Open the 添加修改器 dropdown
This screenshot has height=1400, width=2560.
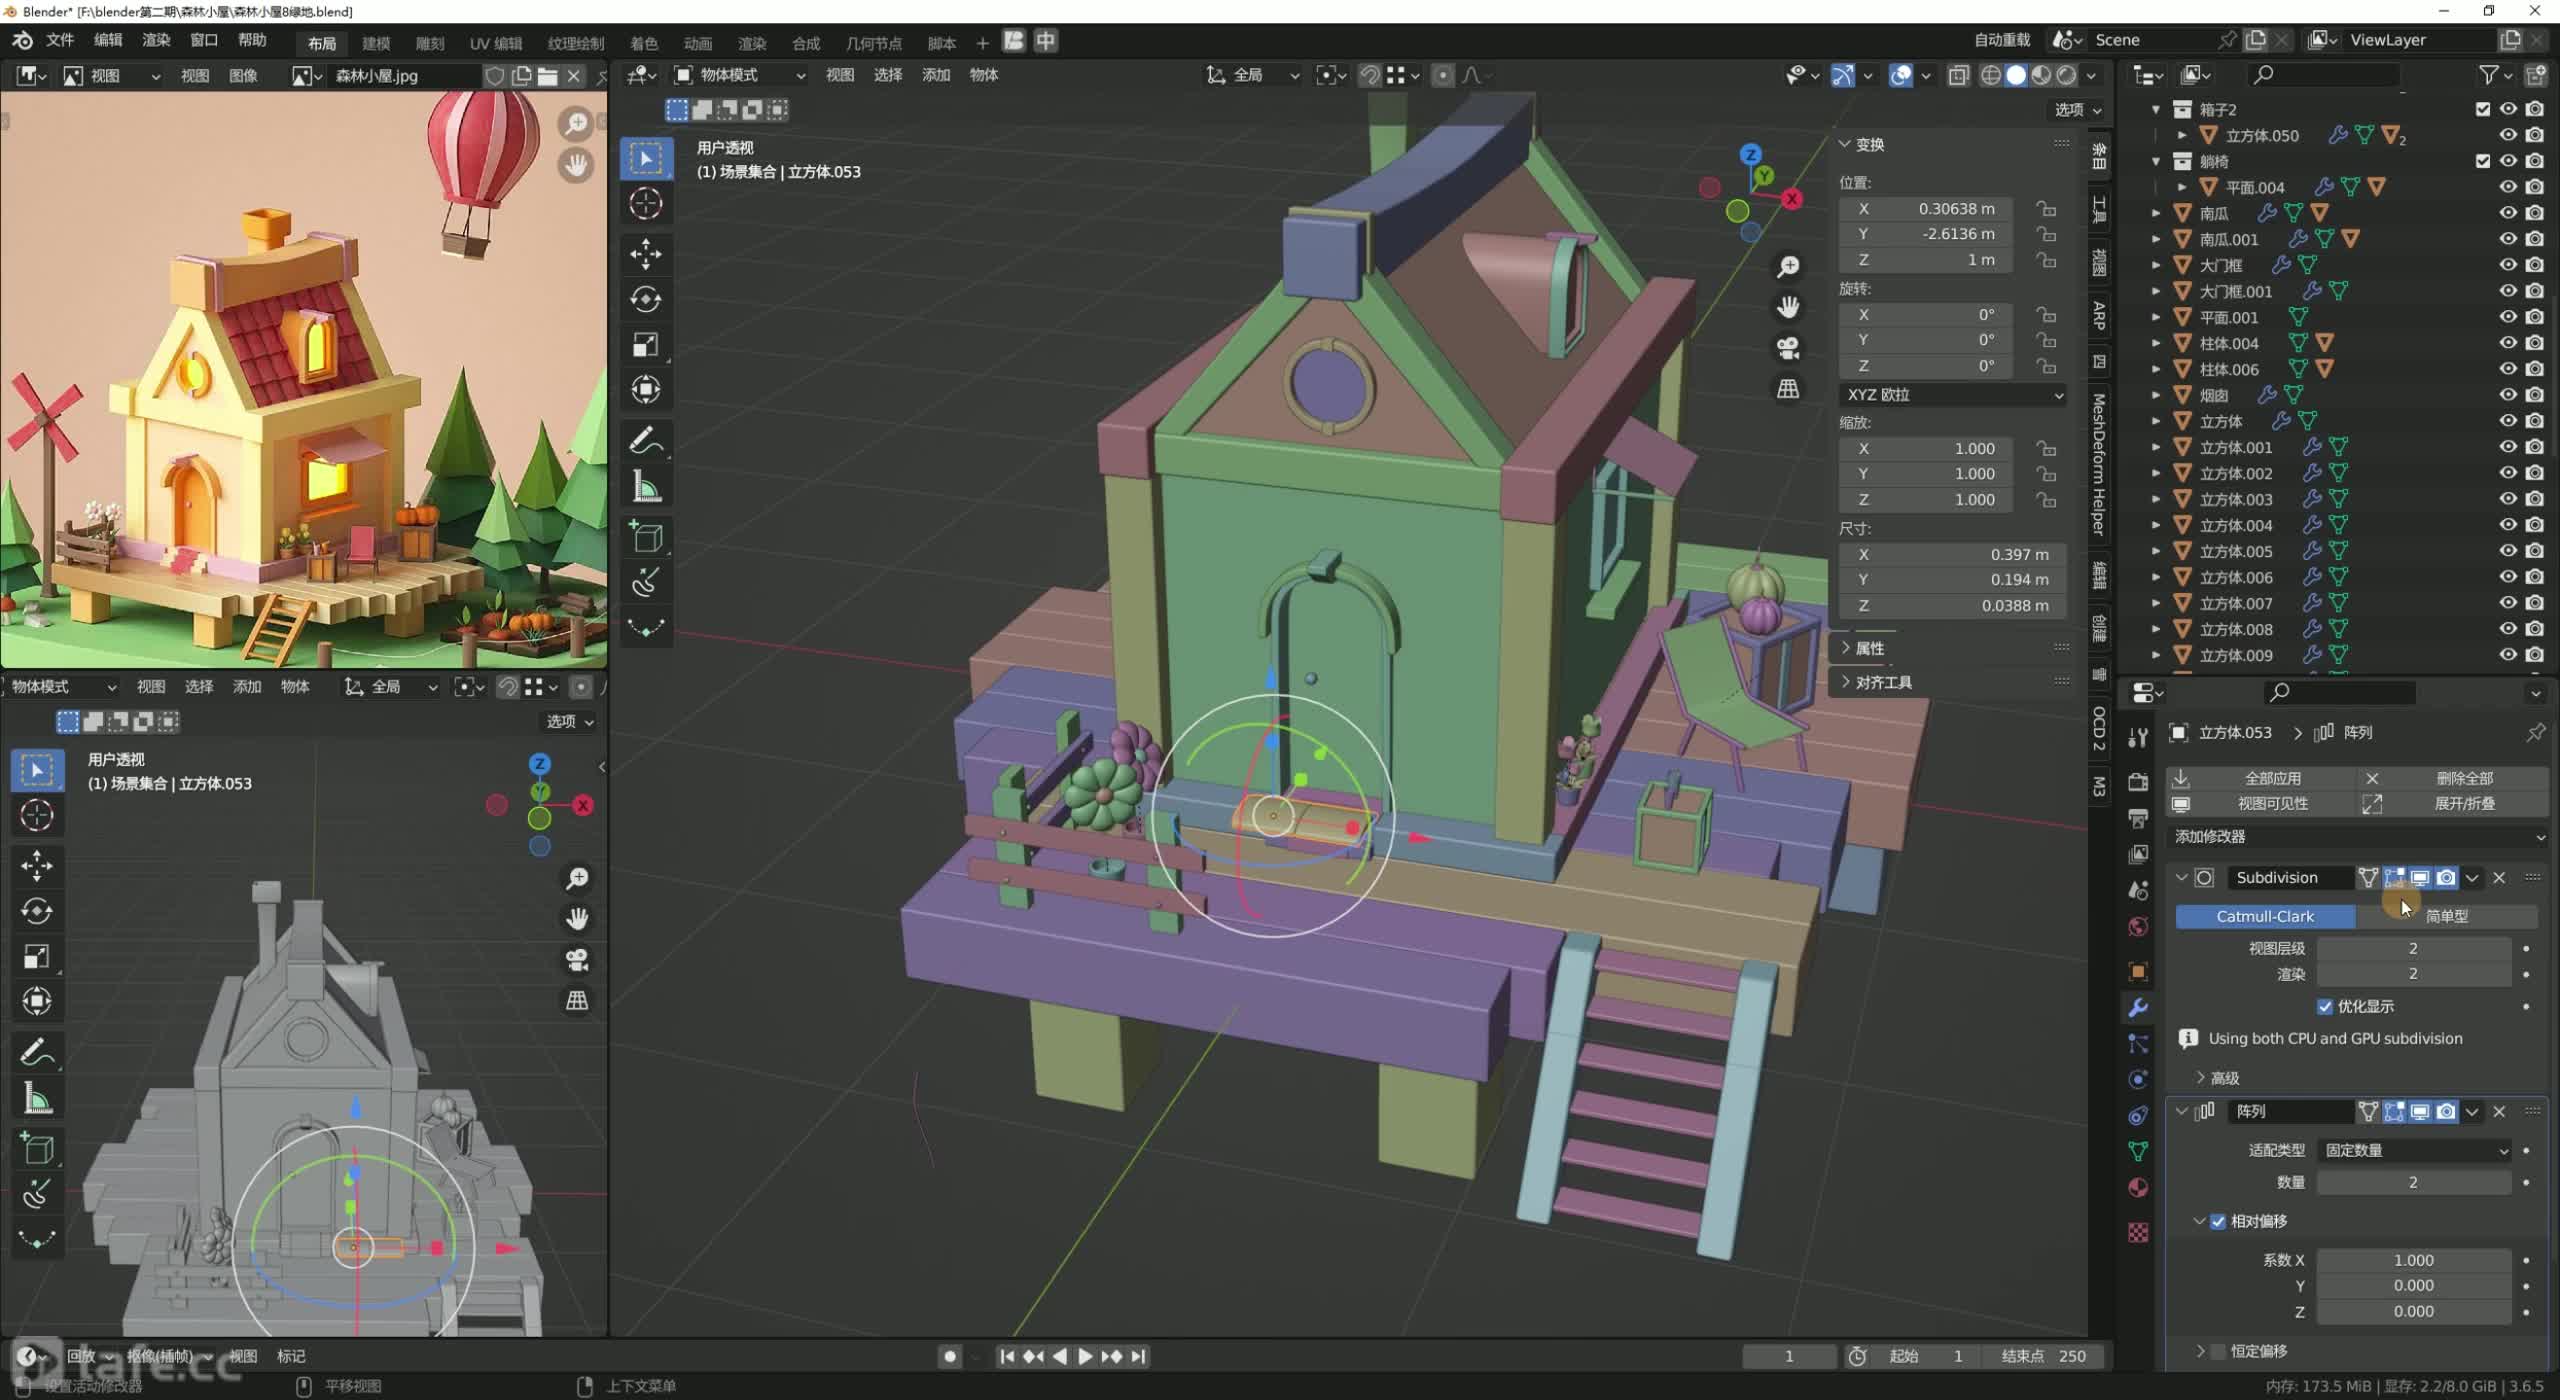pos(2357,836)
